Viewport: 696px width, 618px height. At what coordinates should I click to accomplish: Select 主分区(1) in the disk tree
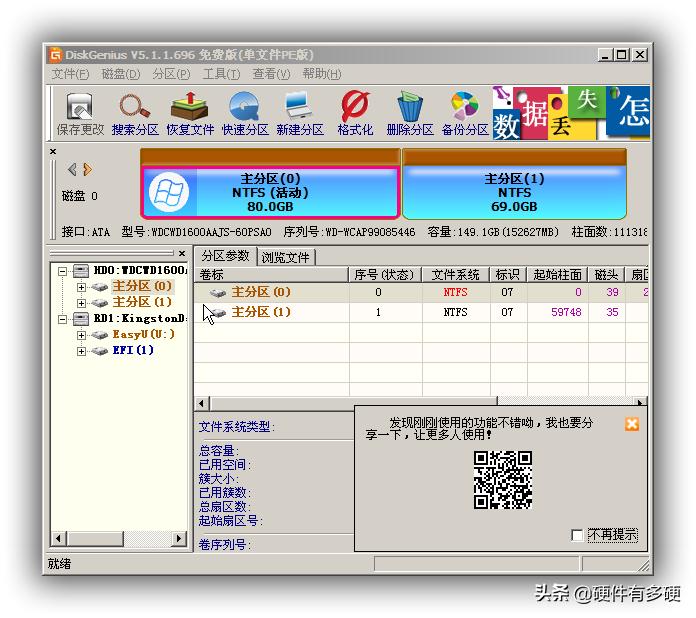(x=142, y=302)
